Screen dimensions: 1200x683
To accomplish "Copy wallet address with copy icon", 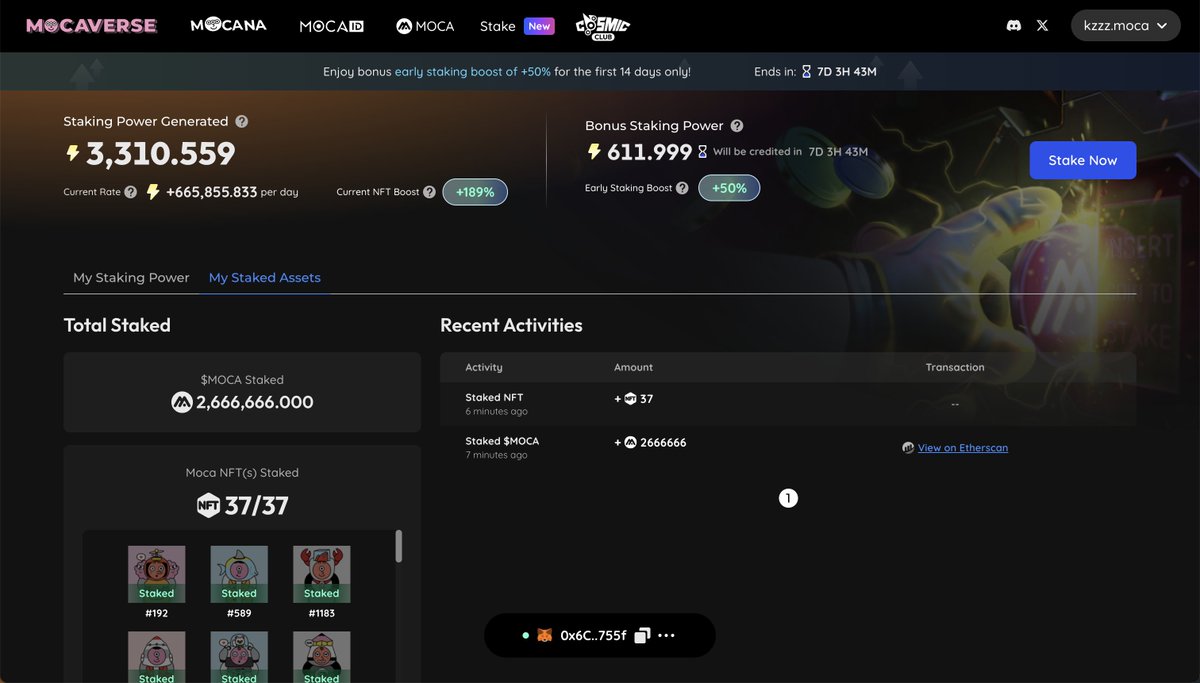I will click(x=642, y=635).
